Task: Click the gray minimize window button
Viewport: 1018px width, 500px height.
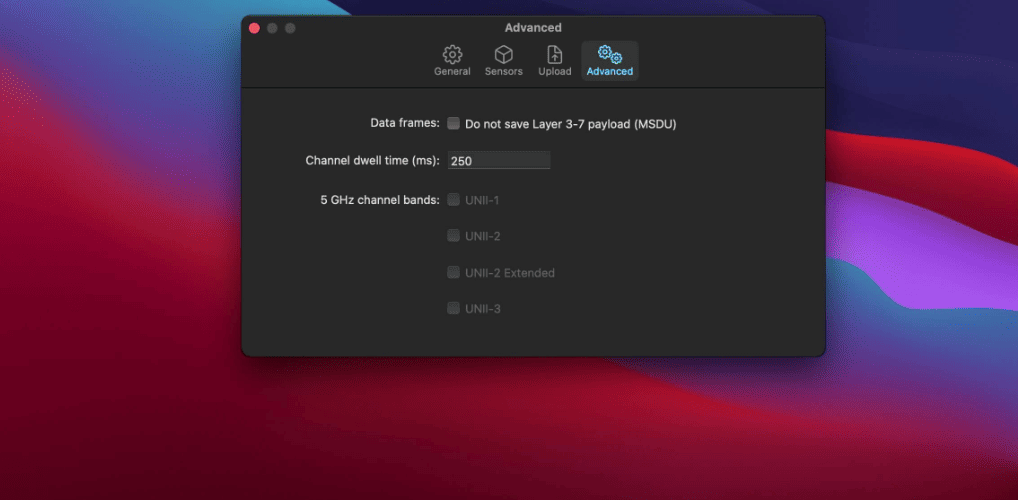Action: (272, 28)
